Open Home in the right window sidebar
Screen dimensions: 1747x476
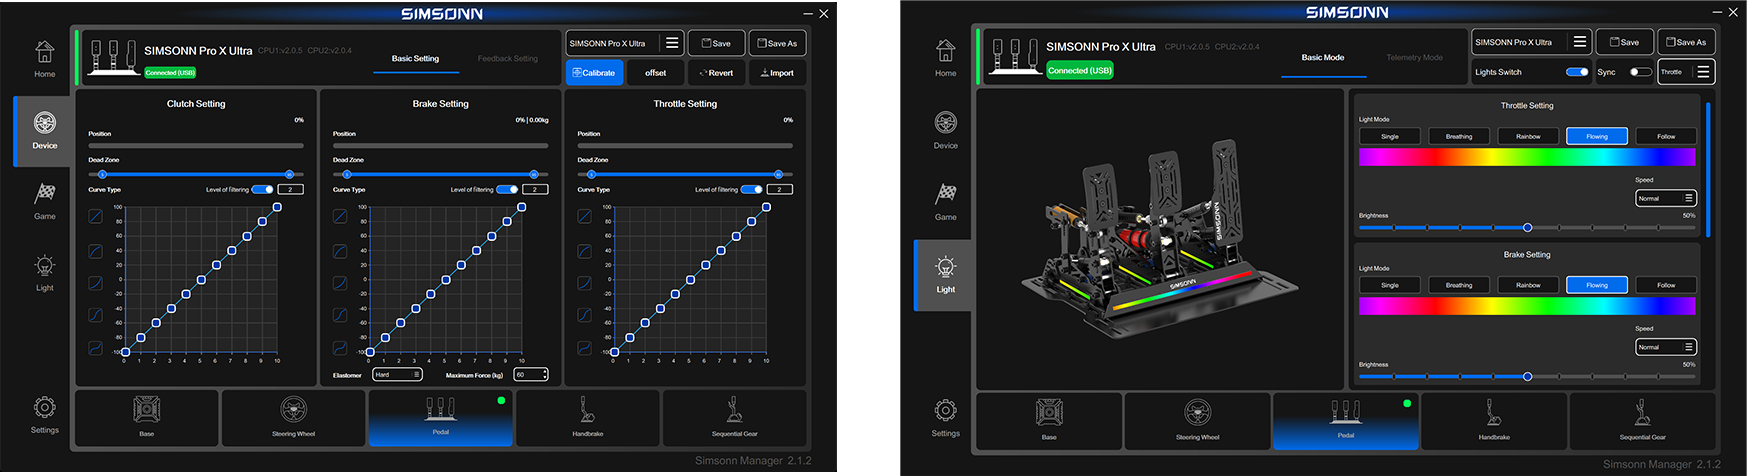coord(945,58)
